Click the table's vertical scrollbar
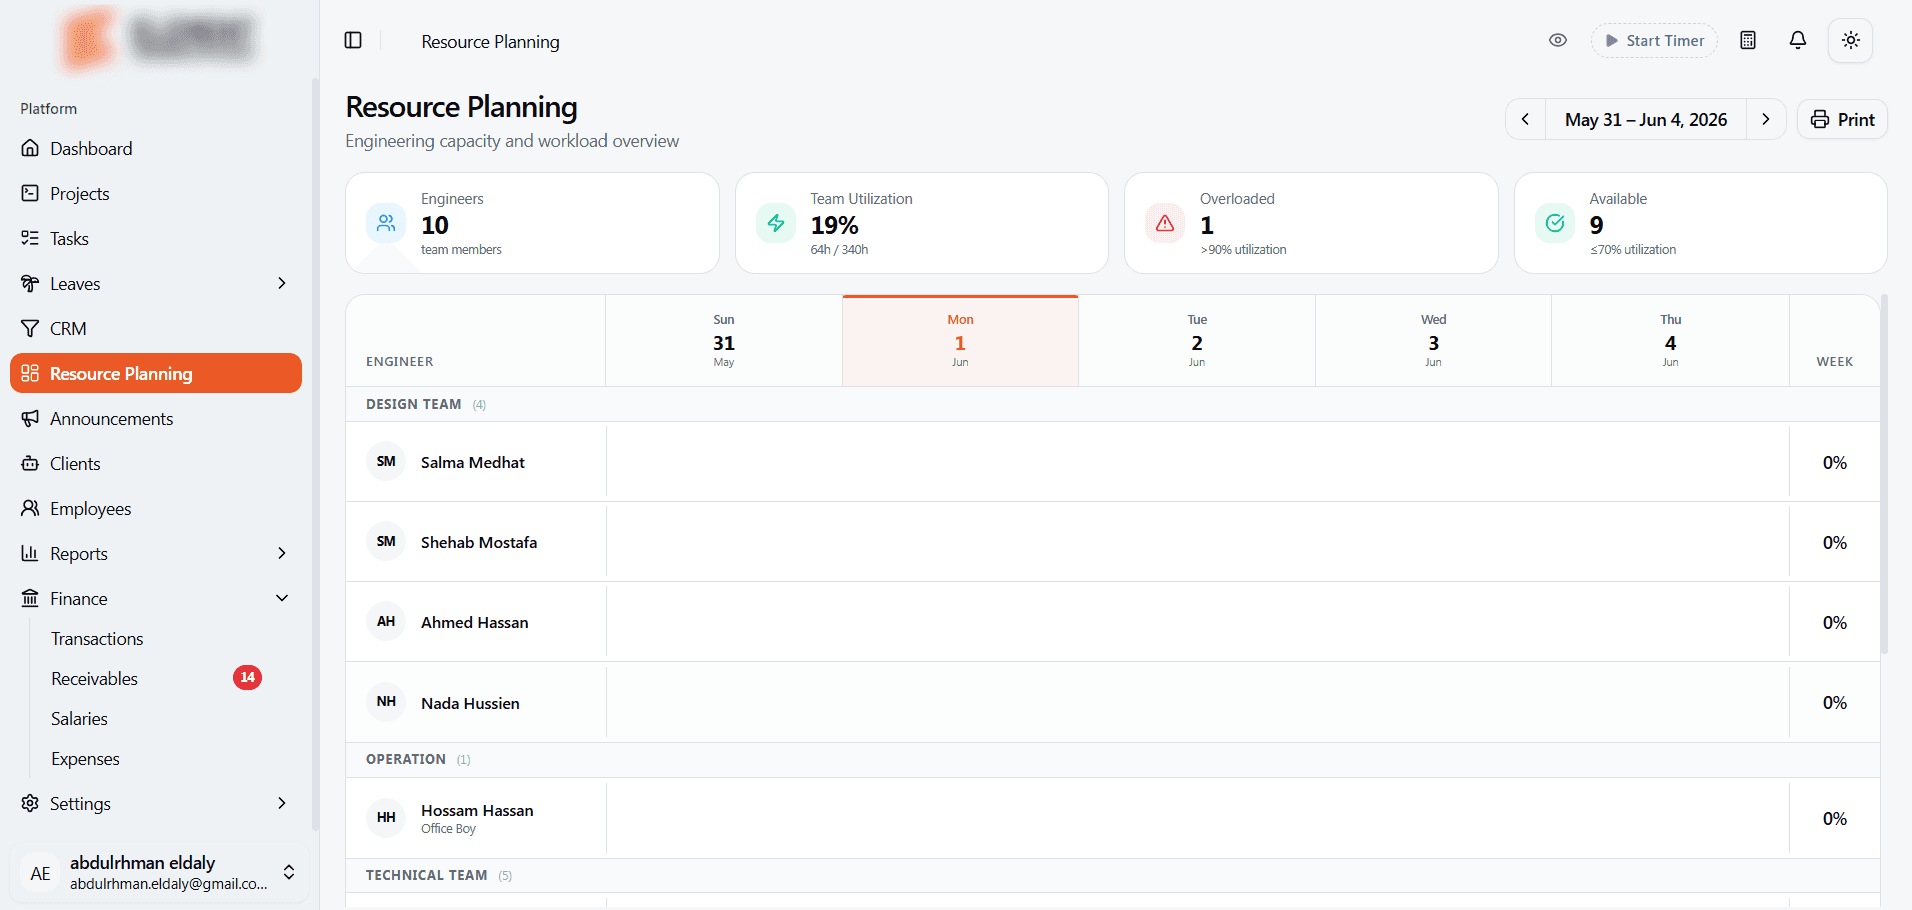 pos(1884,474)
